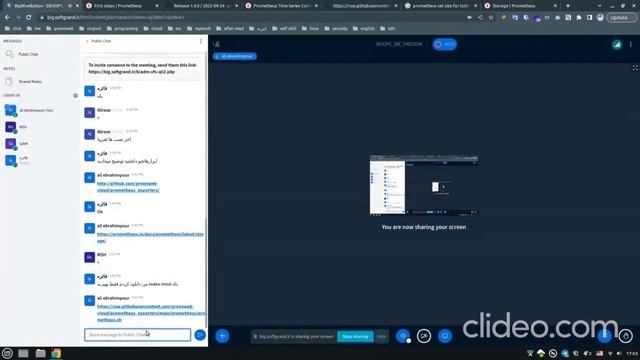640x360 pixels.
Task: Toggle the users and messages panel
Action: click(217, 44)
